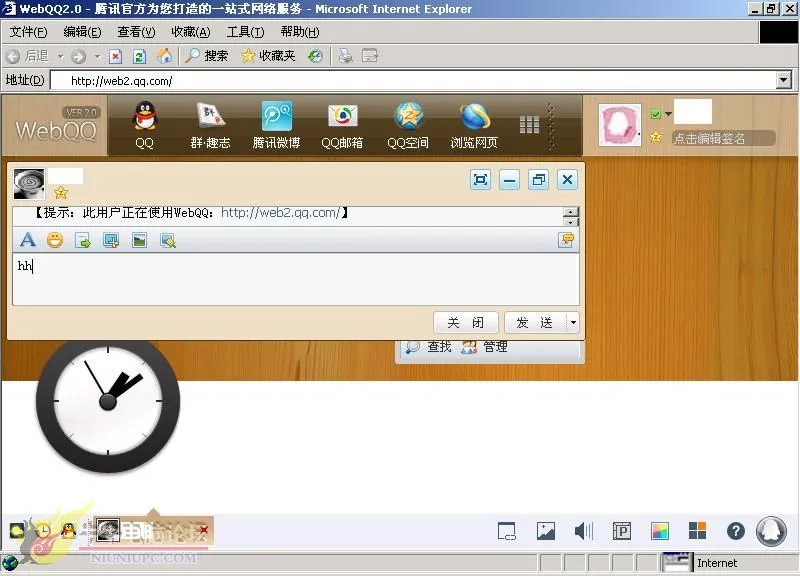This screenshot has height=576, width=800.
Task: Select the screen capture icon in chat toolbar
Action: pyautogui.click(x=110, y=240)
